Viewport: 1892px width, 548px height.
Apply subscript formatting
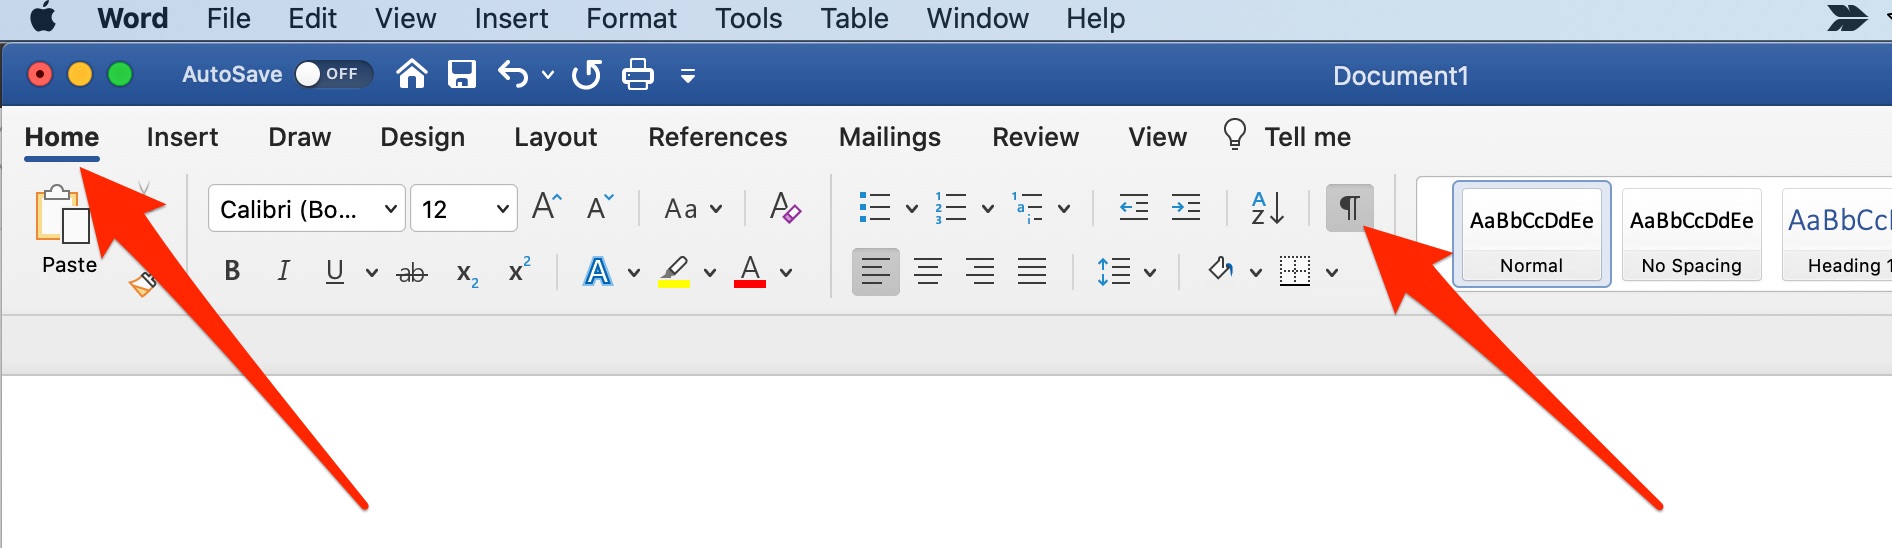[467, 273]
